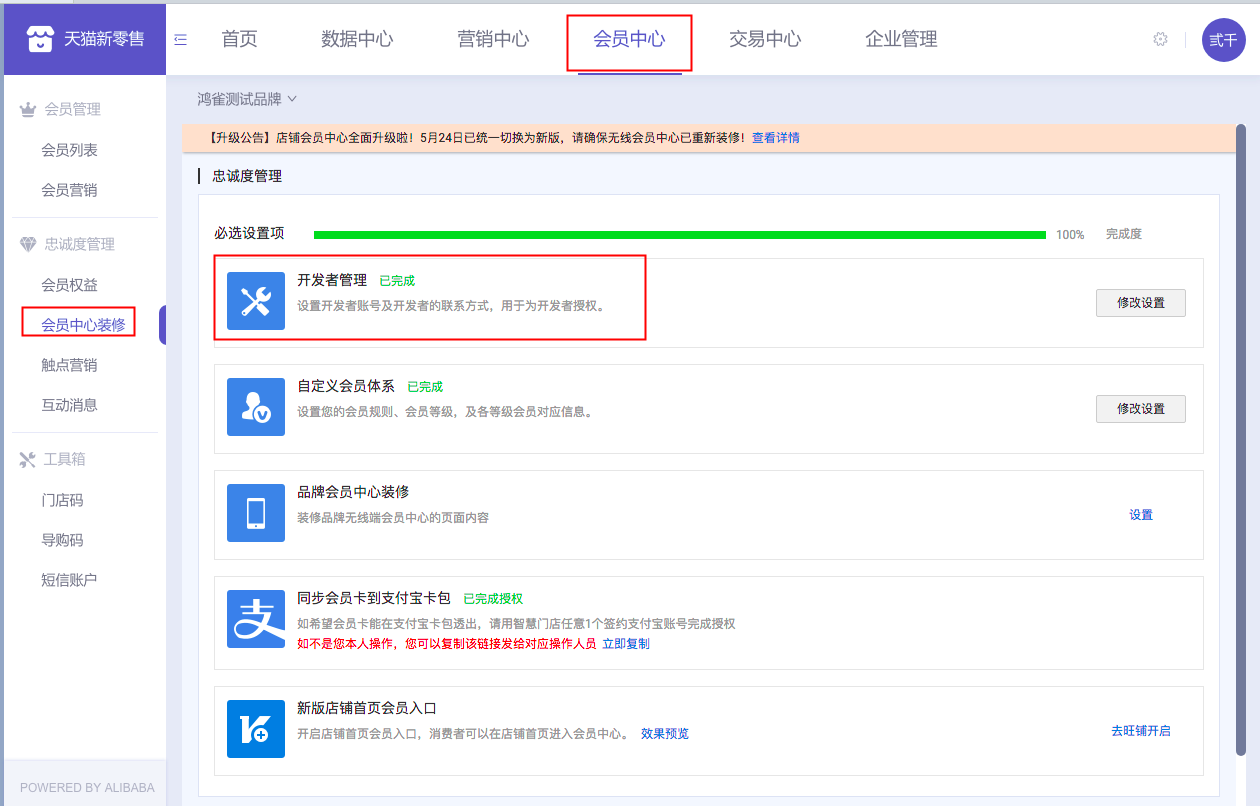
Task: Switch to the 企业管理 tab
Action: 901,39
